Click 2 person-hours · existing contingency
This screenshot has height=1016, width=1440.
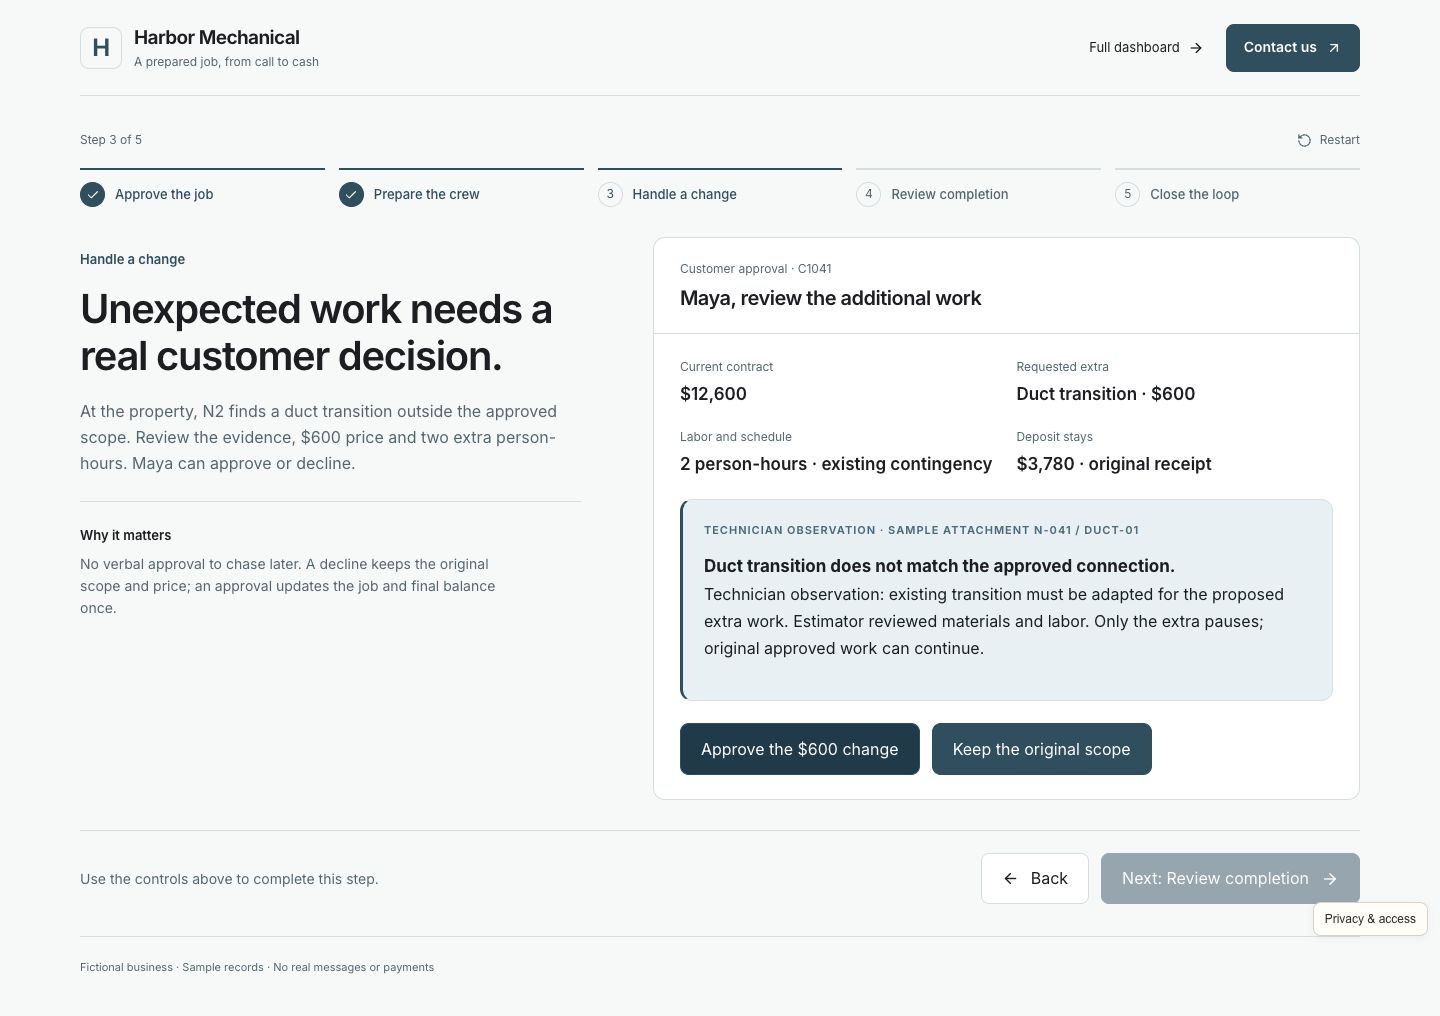coord(836,464)
